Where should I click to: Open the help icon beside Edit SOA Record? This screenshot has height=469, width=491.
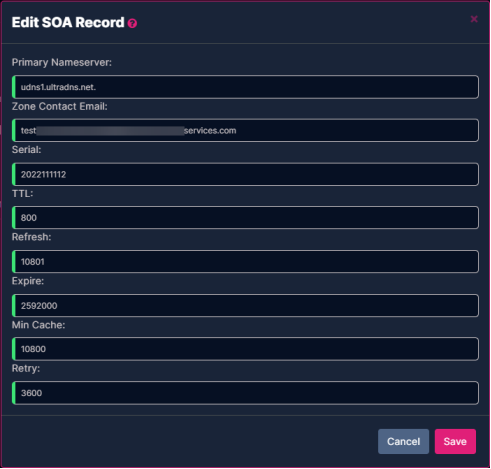[132, 23]
